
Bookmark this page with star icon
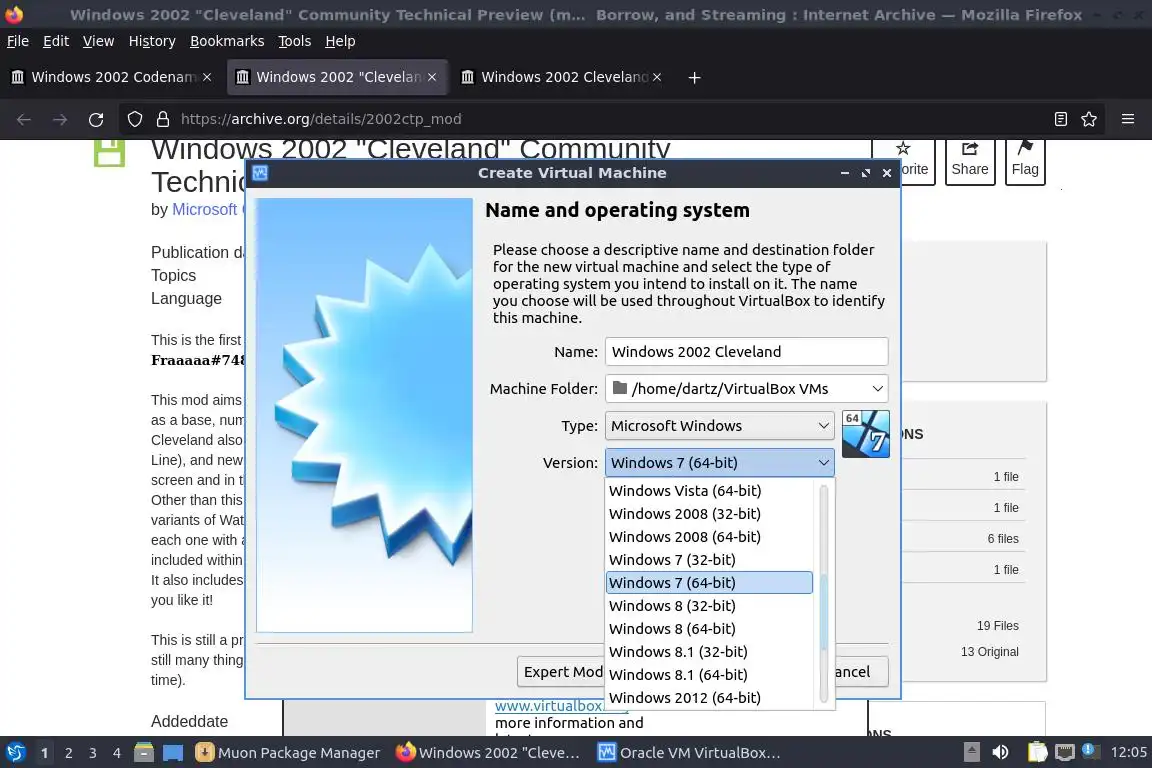click(1089, 119)
